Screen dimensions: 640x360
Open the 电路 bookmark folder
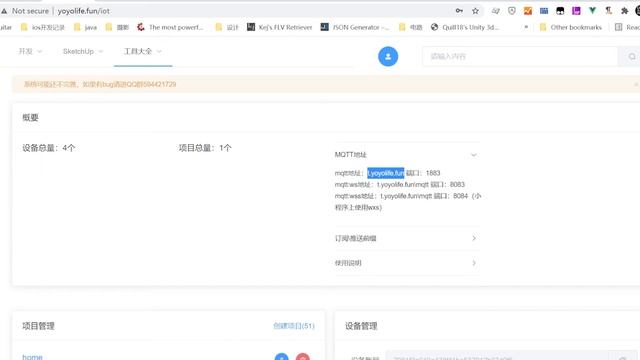411,27
